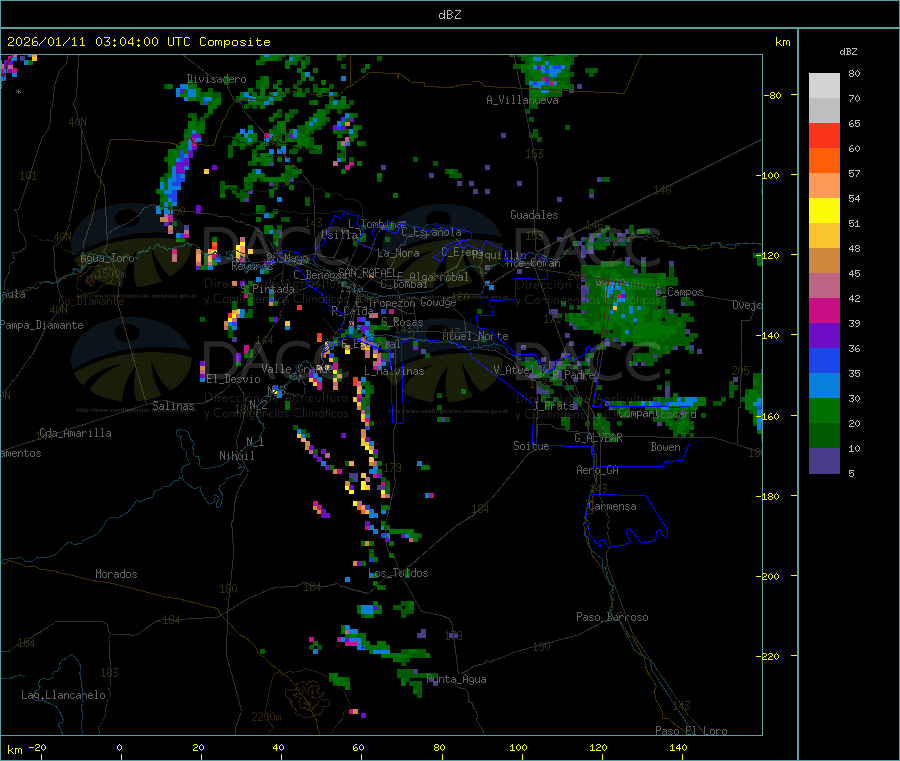The height and width of the screenshot is (761, 900).
Task: Click the Lag.Llancanelo map label
Action: point(63,695)
